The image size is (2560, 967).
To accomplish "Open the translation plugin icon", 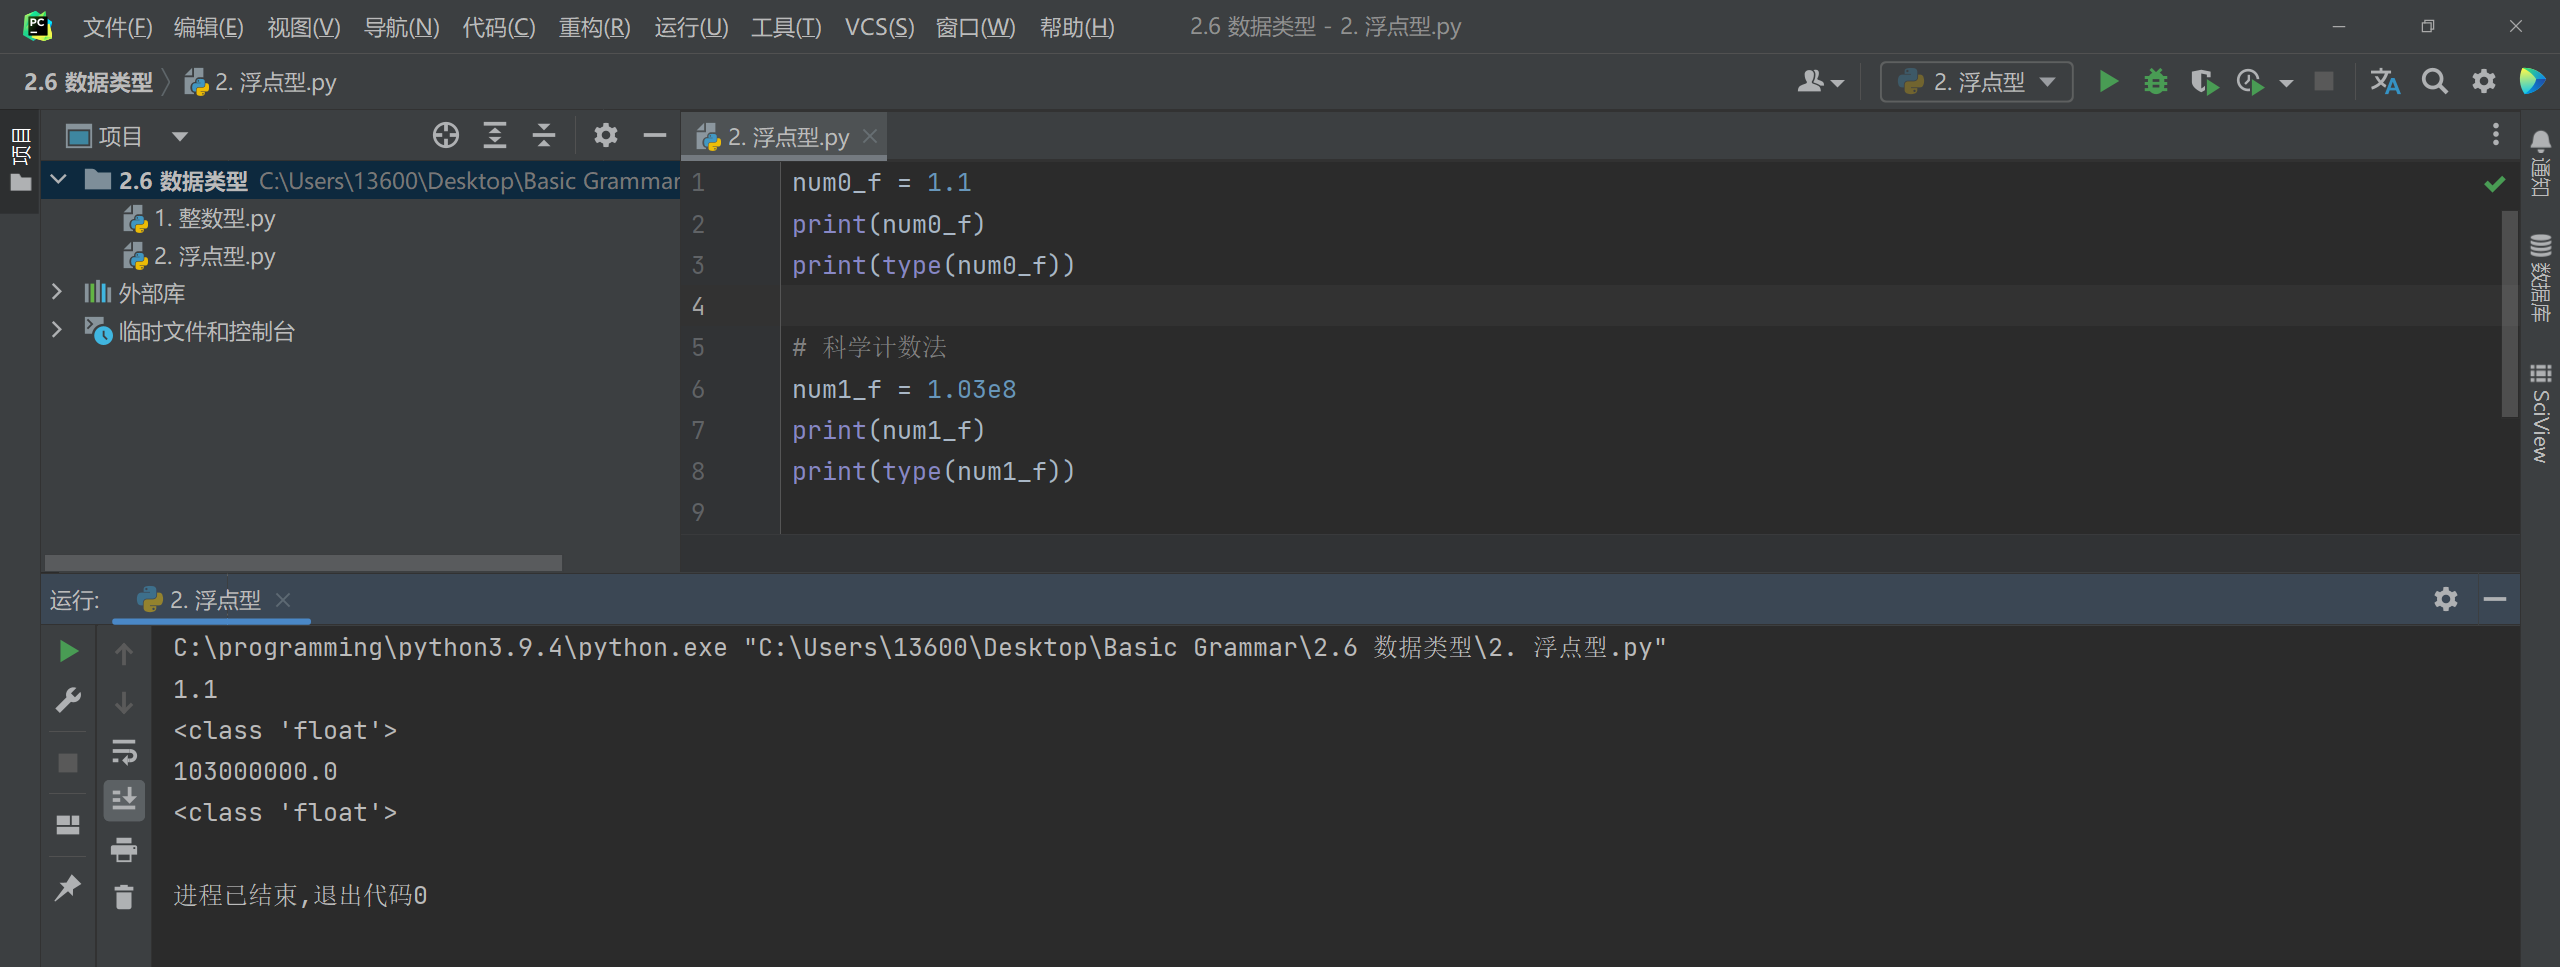I will 2385,81.
